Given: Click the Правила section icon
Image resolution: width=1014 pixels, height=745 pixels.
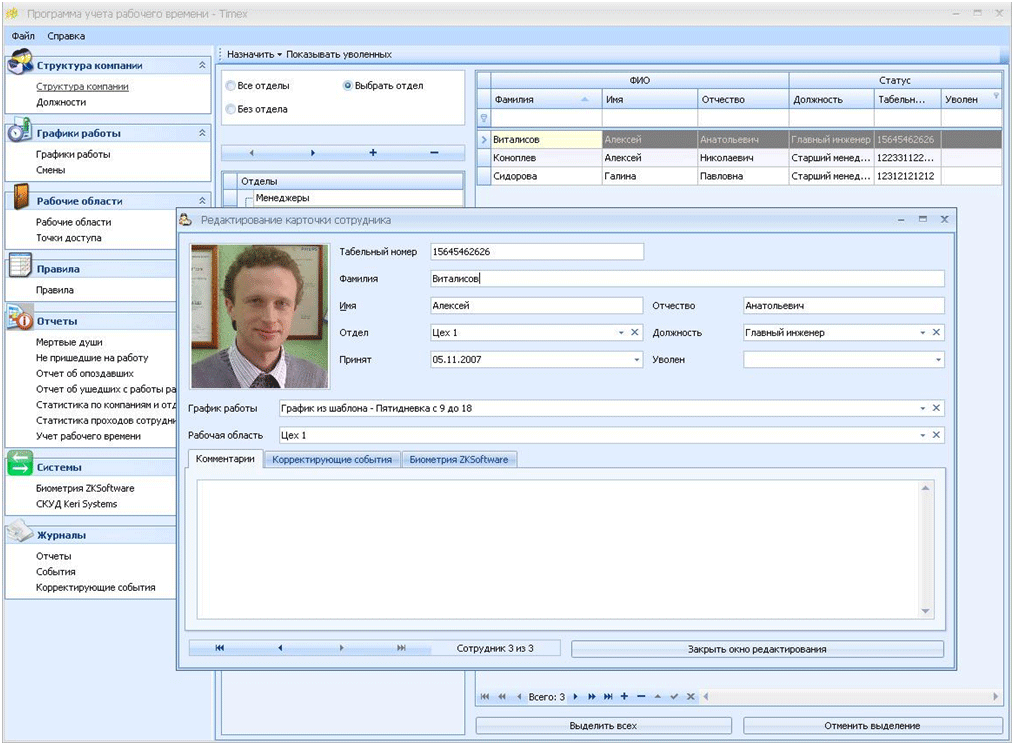Looking at the screenshot, I should click(x=19, y=266).
